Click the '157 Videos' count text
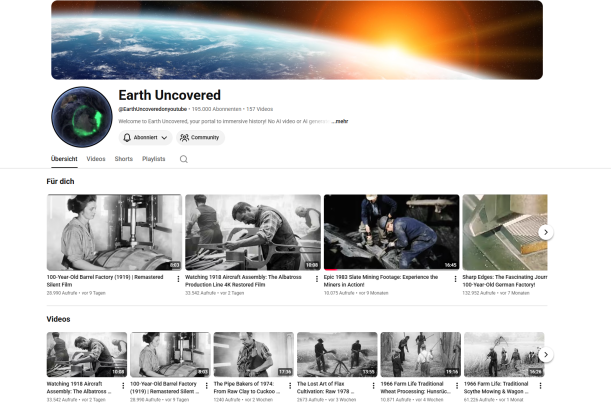 coord(260,109)
